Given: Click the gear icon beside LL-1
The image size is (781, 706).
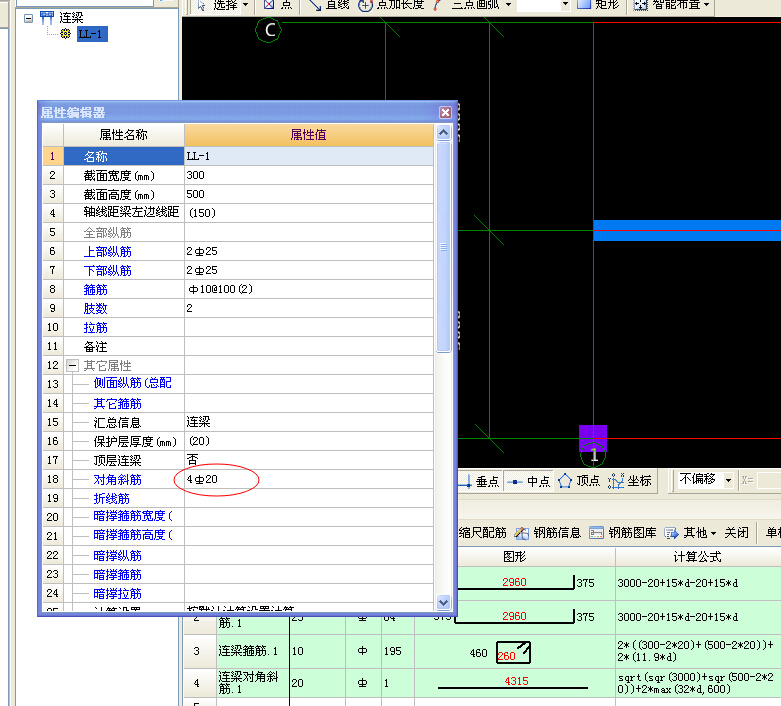Looking at the screenshot, I should pyautogui.click(x=65, y=33).
